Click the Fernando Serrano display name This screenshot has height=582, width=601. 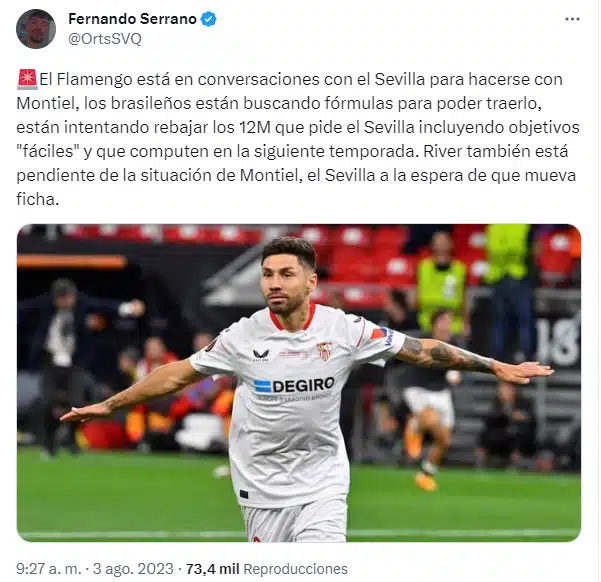(132, 19)
